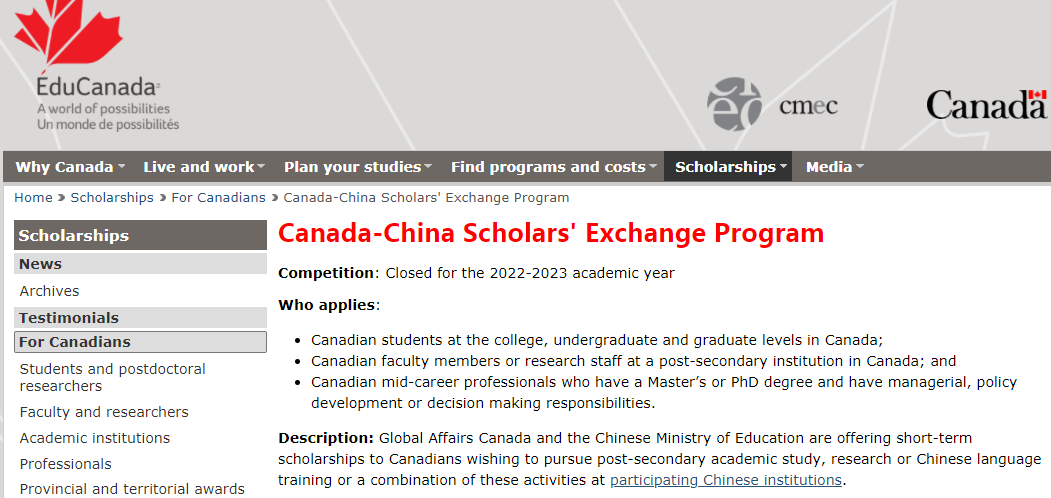
Task: Open Find programs and costs menu
Action: (x=552, y=167)
